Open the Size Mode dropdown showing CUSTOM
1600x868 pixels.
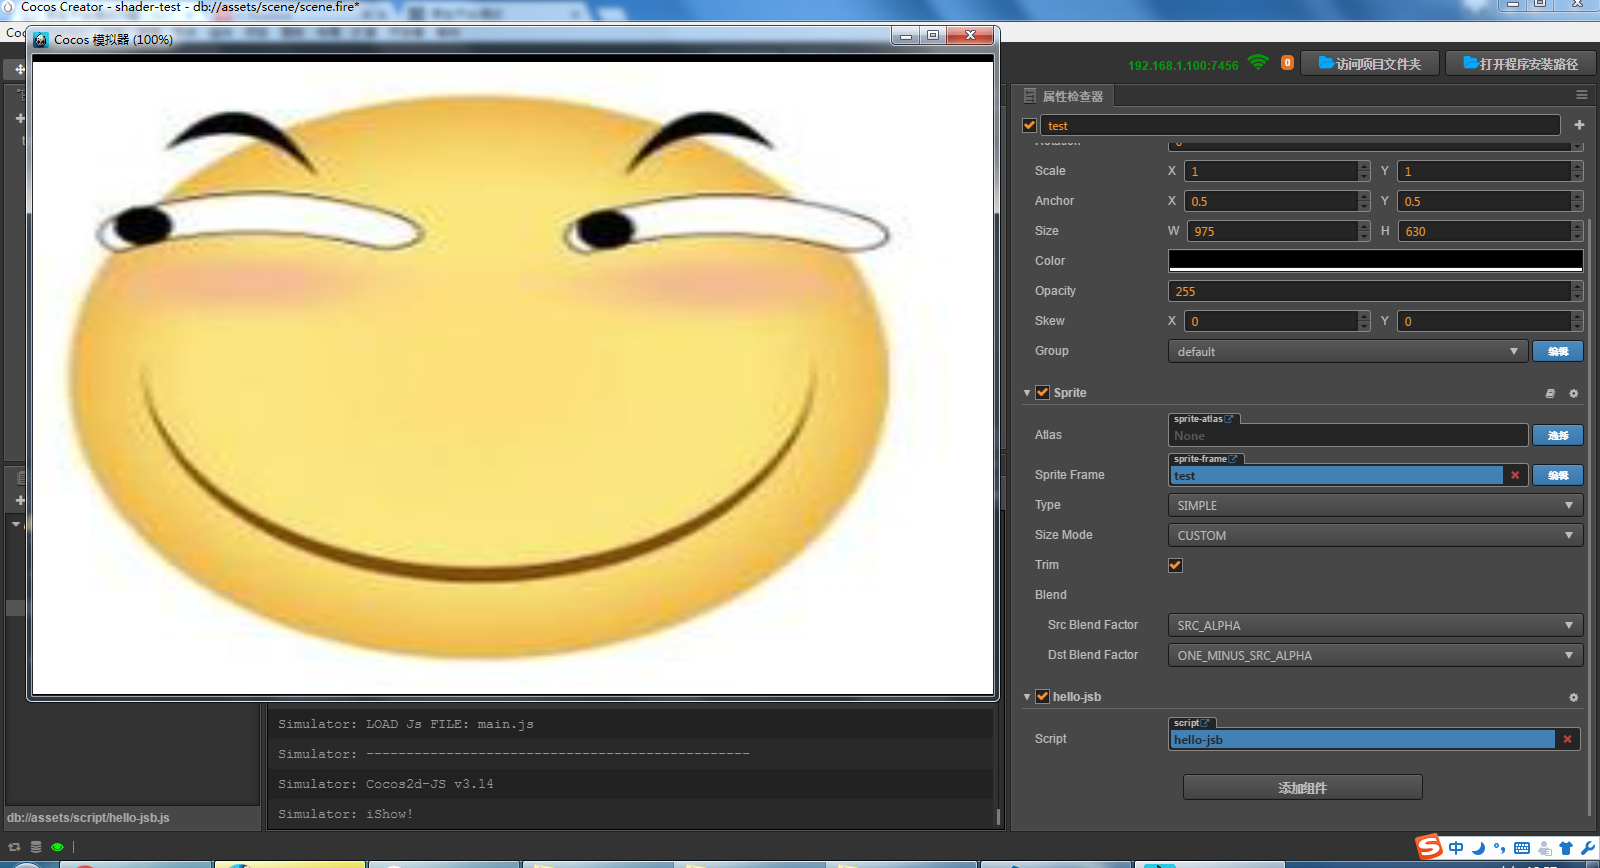coord(1375,535)
